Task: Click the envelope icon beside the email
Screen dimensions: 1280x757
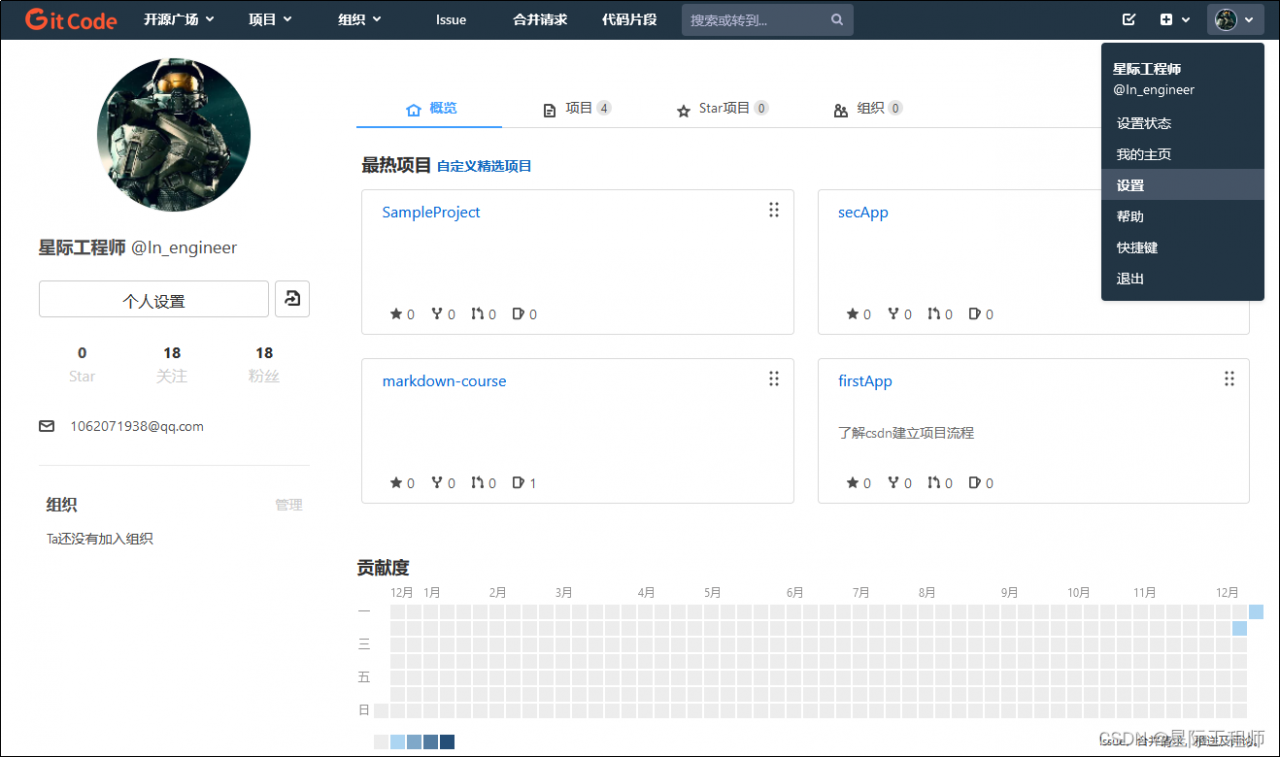Action: click(47, 426)
